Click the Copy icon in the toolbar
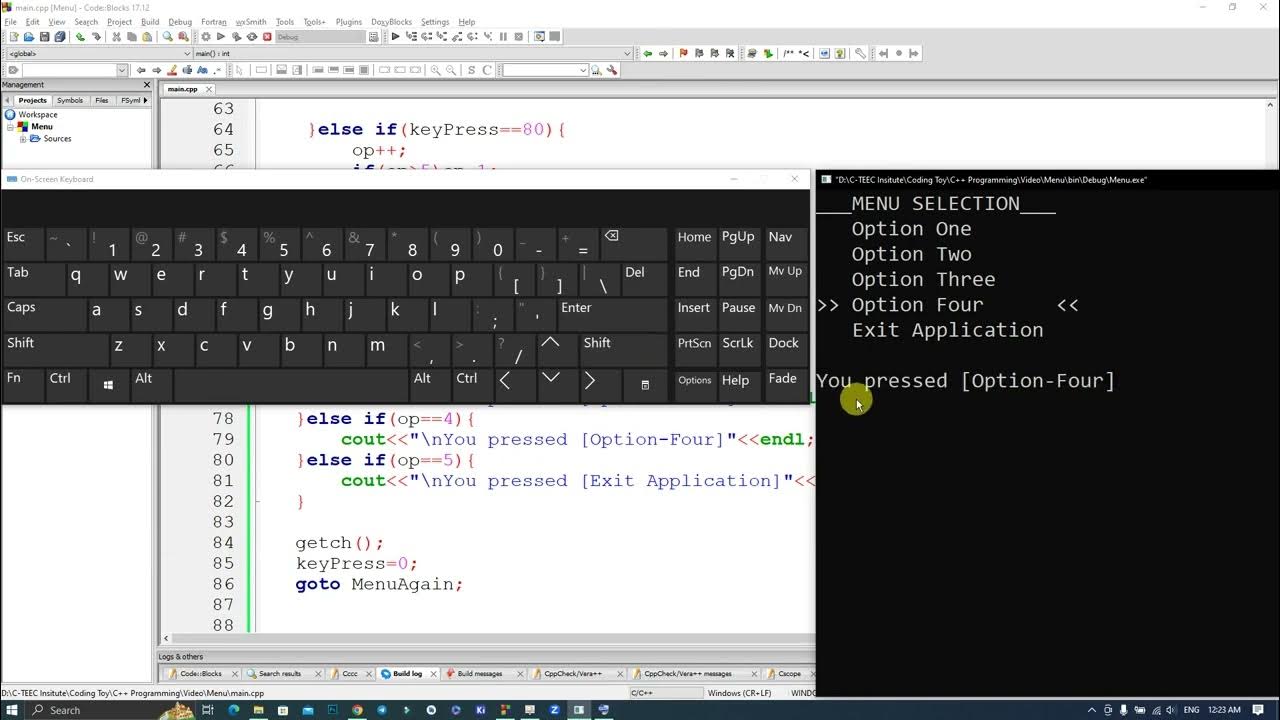This screenshot has width=1280, height=720. [x=132, y=36]
